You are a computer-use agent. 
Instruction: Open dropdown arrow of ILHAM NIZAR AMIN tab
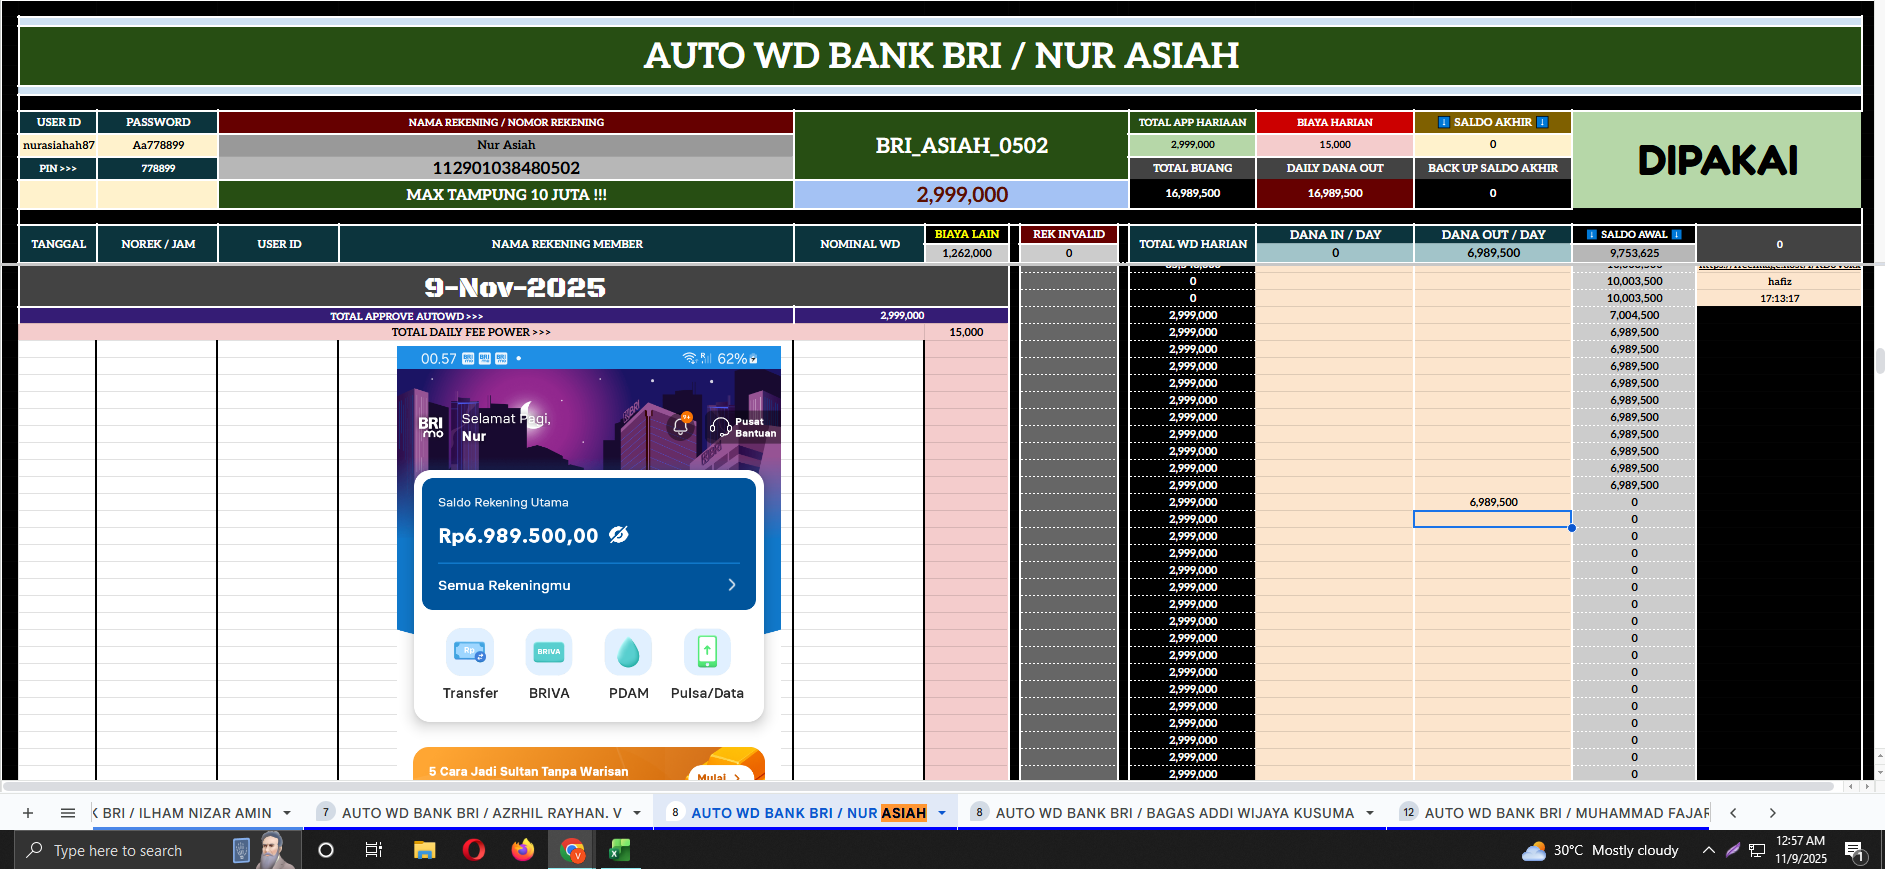[287, 813]
